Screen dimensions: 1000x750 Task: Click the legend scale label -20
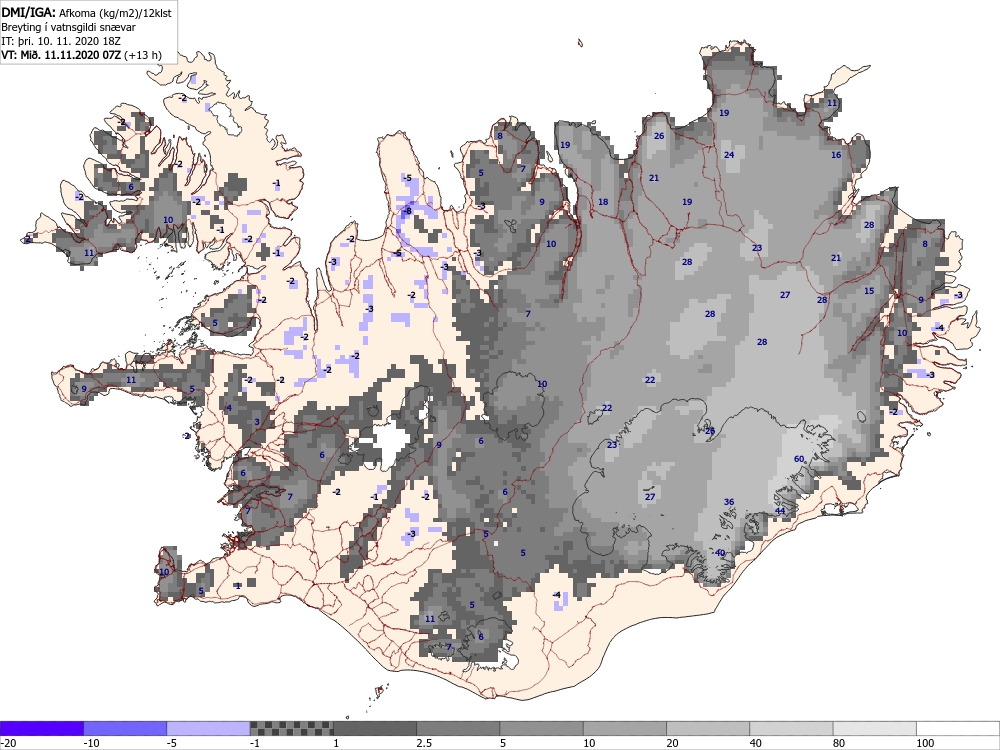[x=8, y=743]
